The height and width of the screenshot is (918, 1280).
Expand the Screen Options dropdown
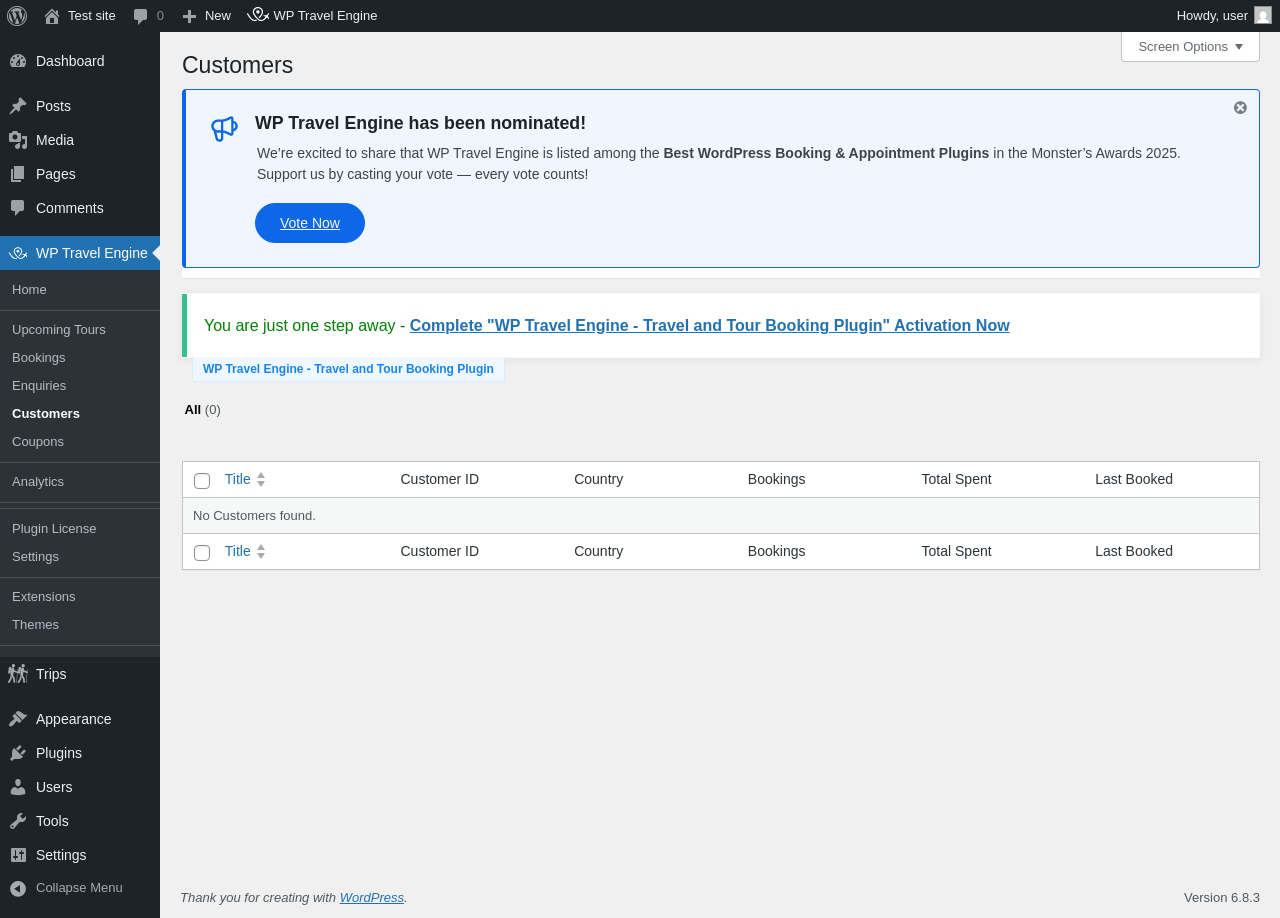(x=1190, y=47)
